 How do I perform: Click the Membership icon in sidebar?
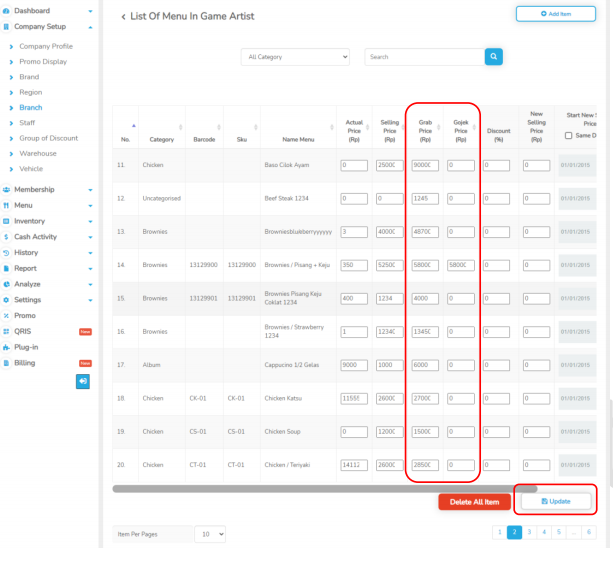coord(6,189)
